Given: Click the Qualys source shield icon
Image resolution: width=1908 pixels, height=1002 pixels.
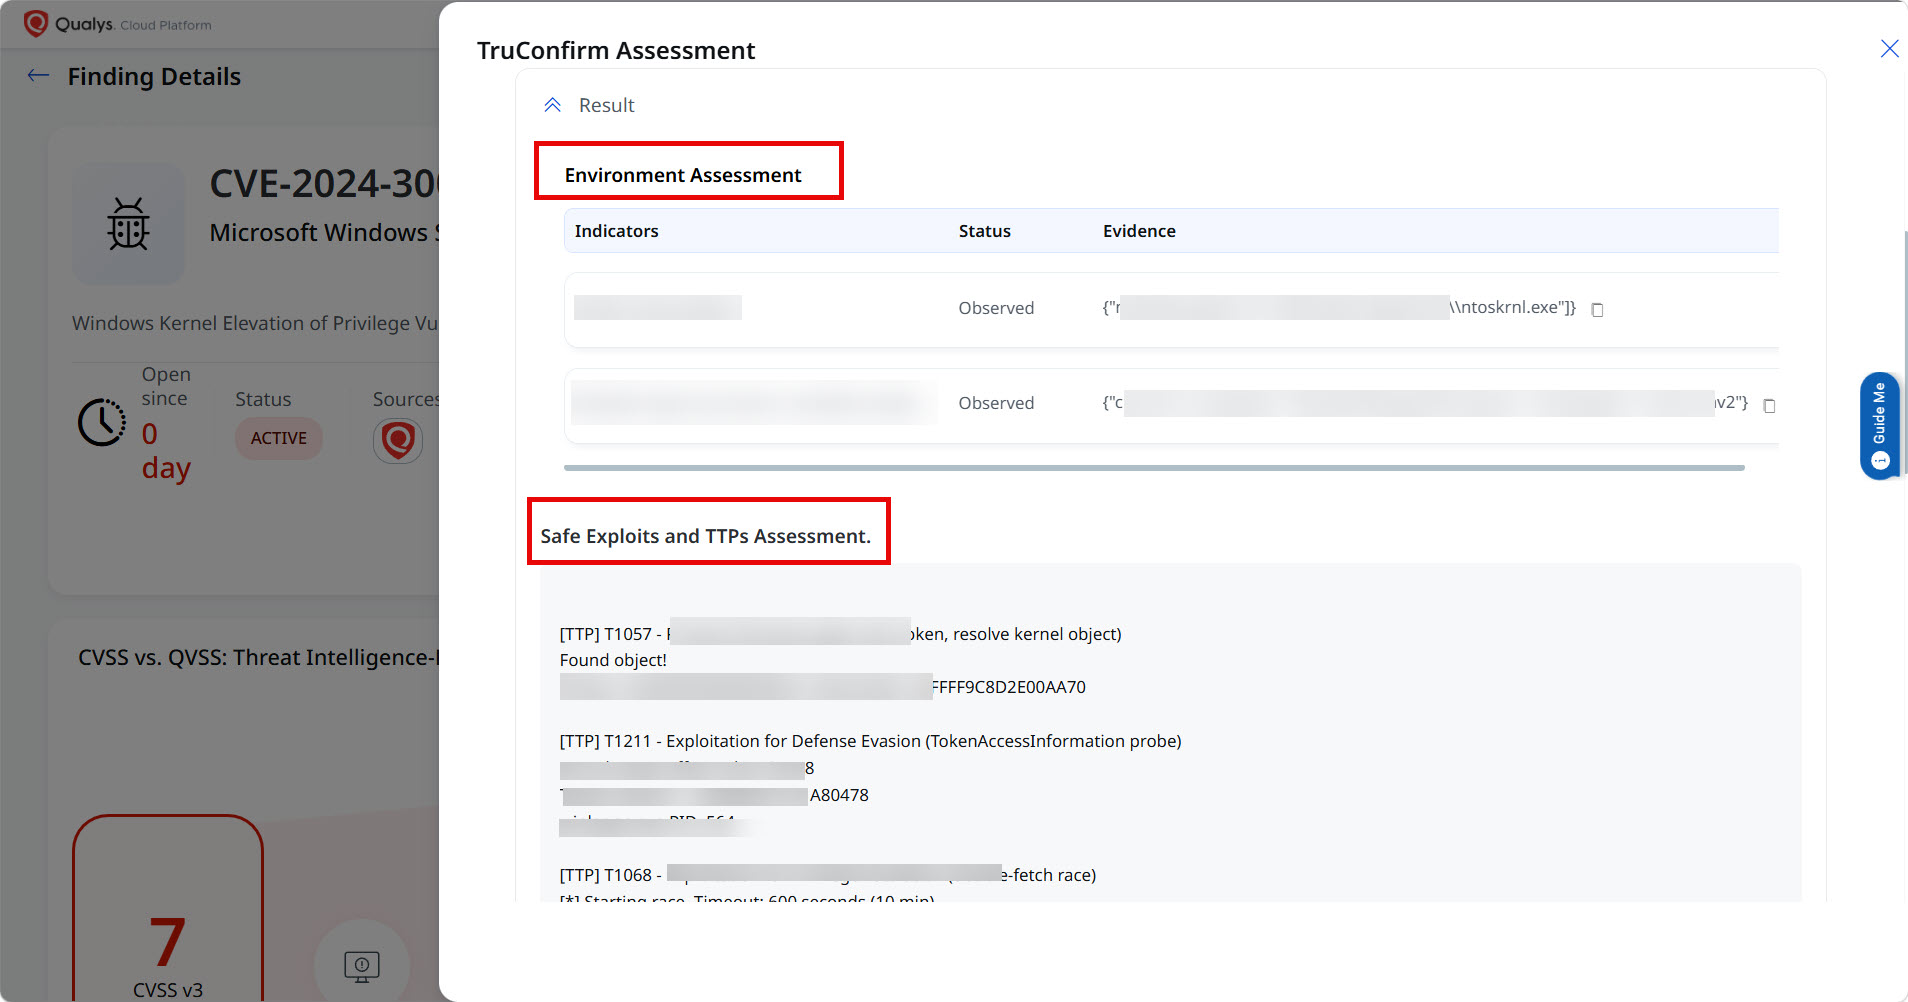Looking at the screenshot, I should tap(398, 440).
